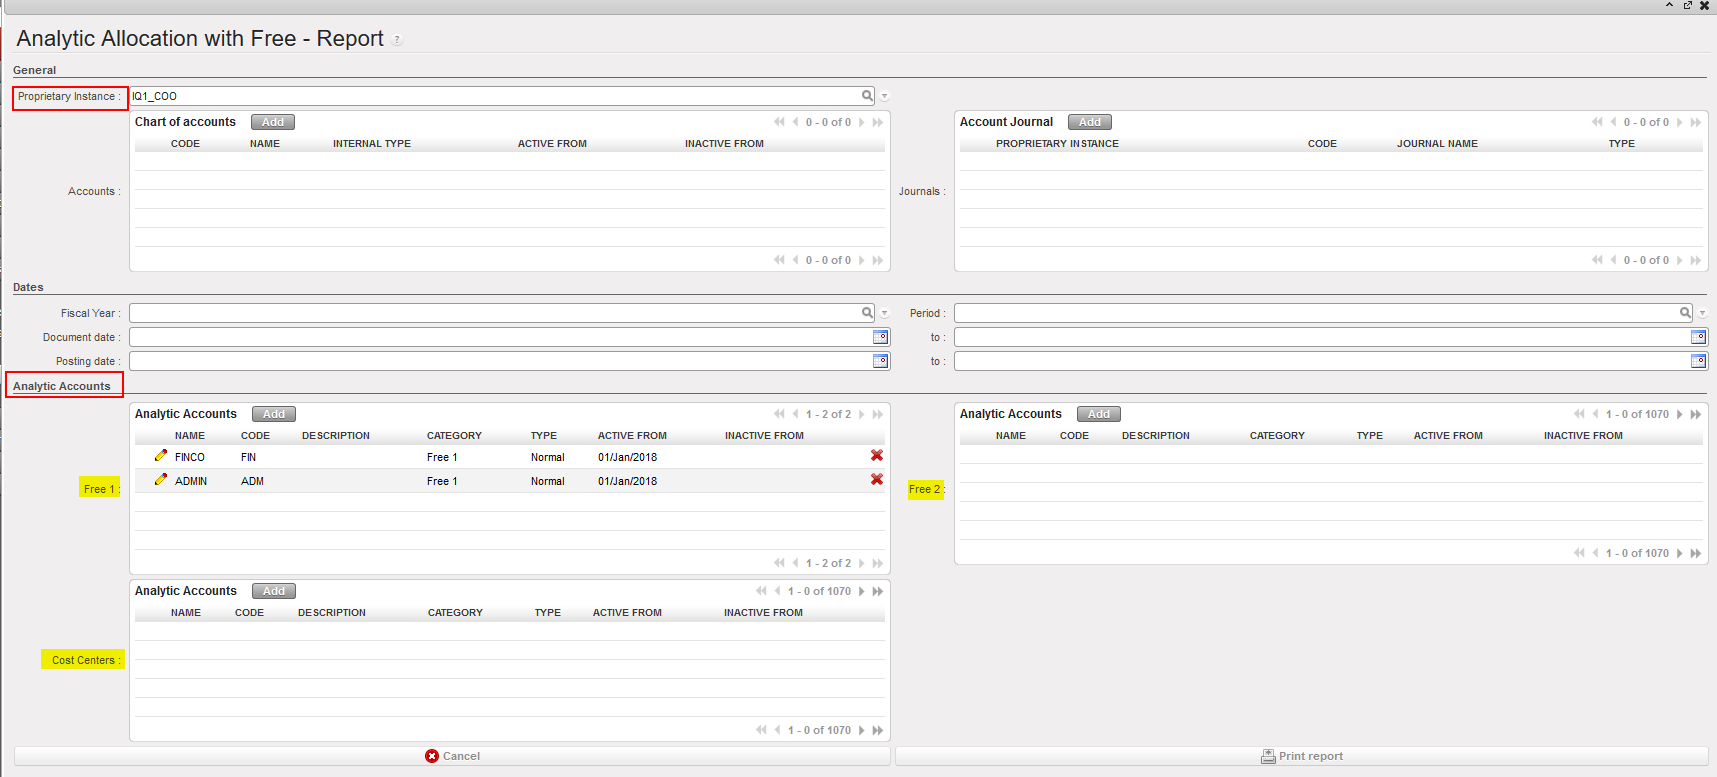Click the Period input field
The image size is (1717, 777).
[1315, 313]
